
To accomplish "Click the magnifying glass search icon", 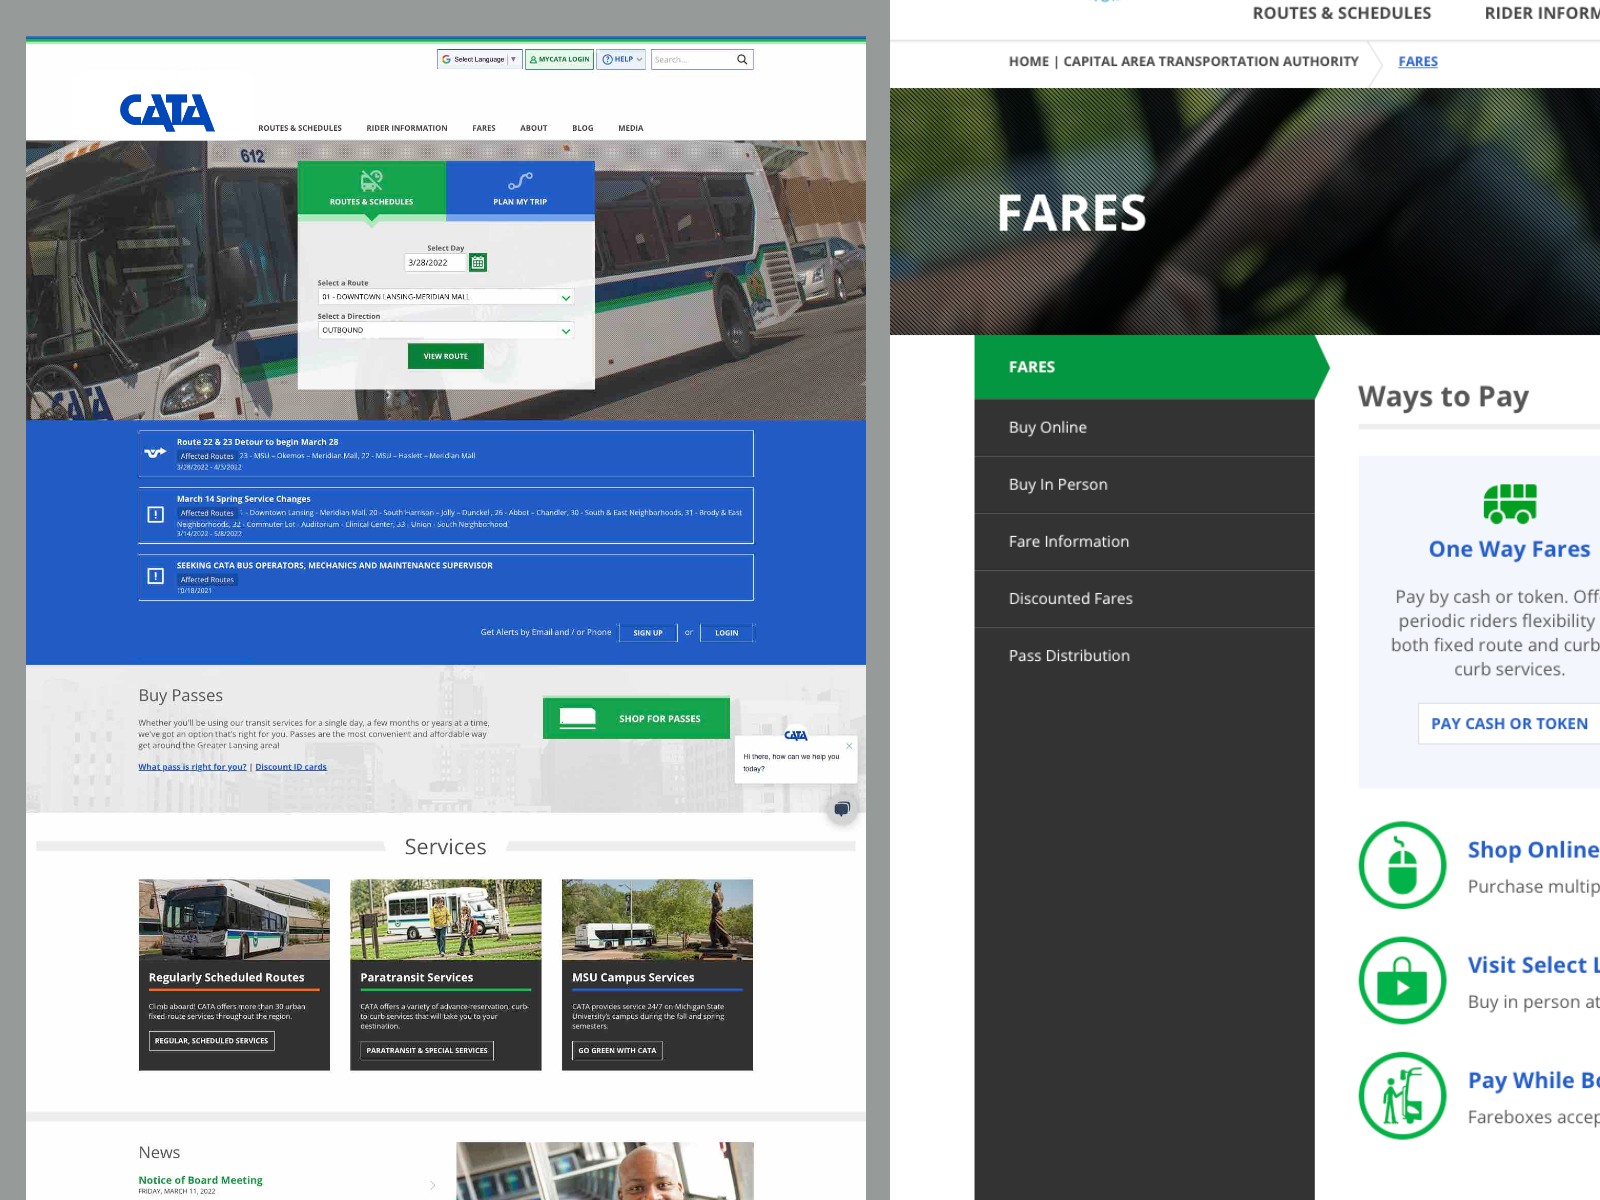I will [742, 59].
